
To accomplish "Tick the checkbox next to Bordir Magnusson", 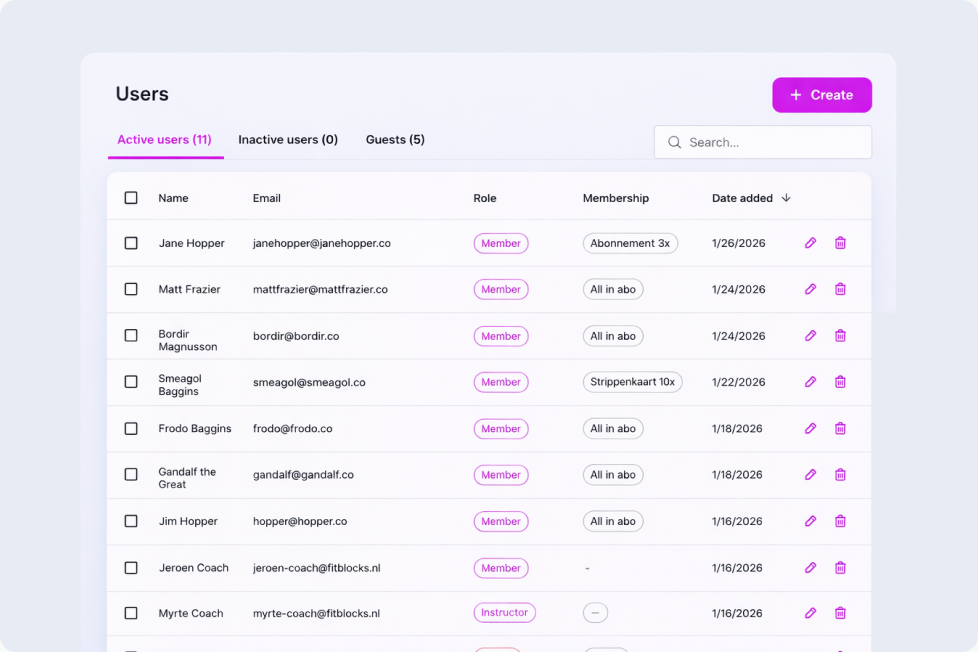I will 131,336.
